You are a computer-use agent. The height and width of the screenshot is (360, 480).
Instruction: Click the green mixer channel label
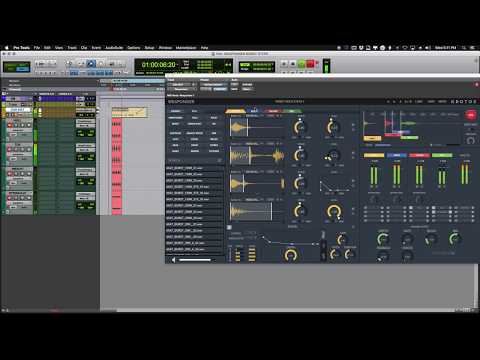(x=442, y=155)
